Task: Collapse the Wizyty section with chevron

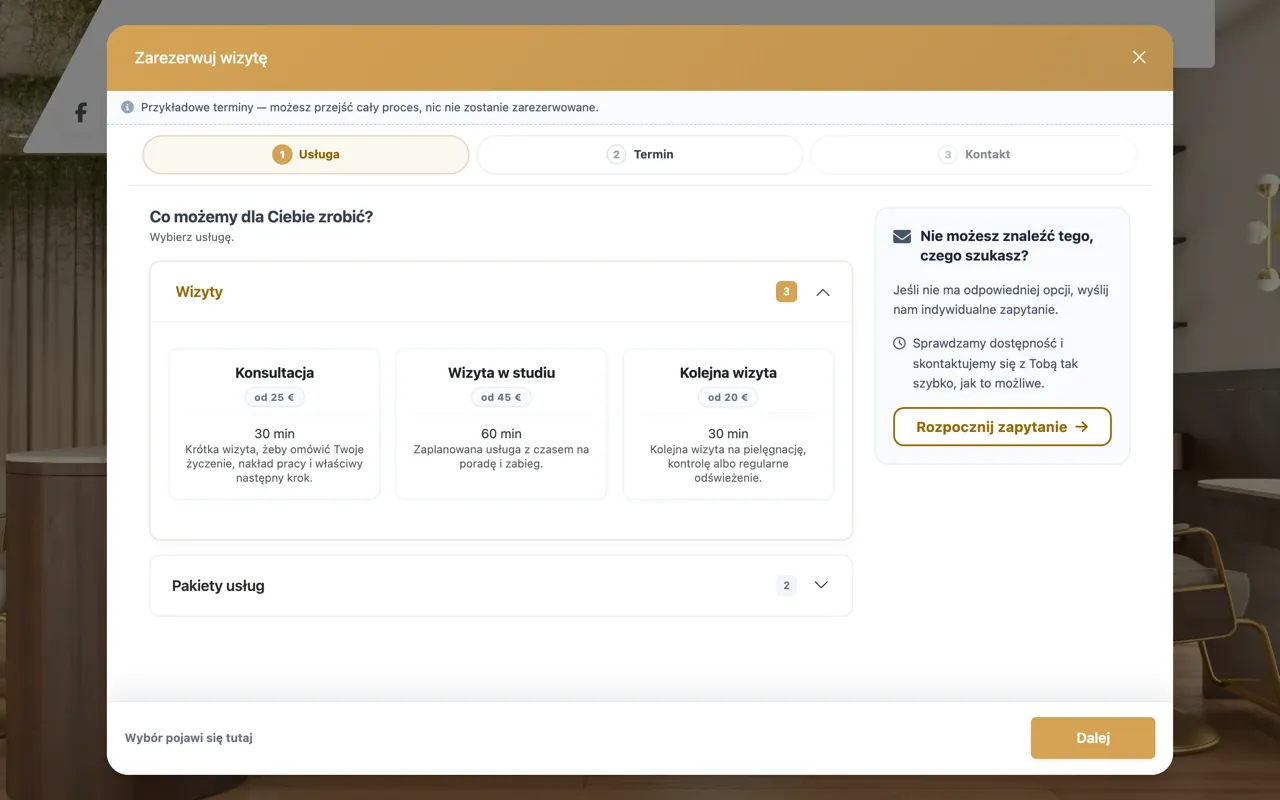Action: coord(823,292)
